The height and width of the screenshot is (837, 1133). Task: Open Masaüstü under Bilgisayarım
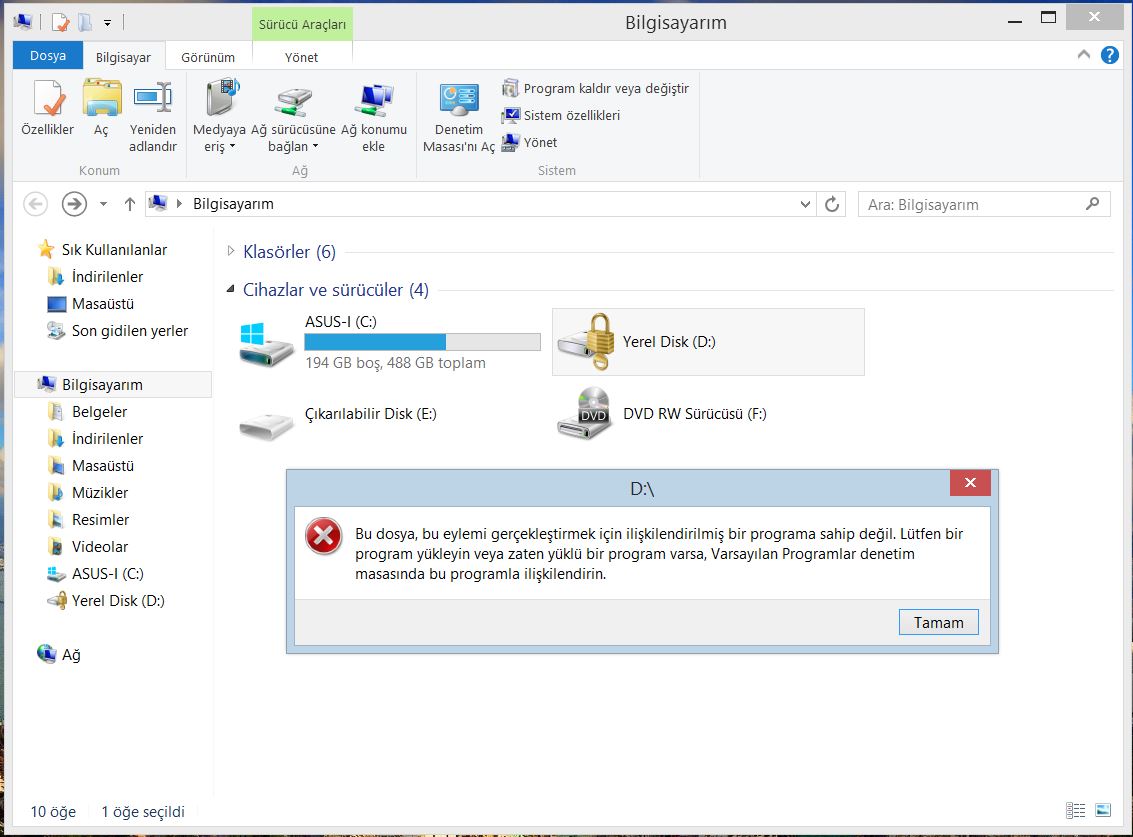(91, 465)
